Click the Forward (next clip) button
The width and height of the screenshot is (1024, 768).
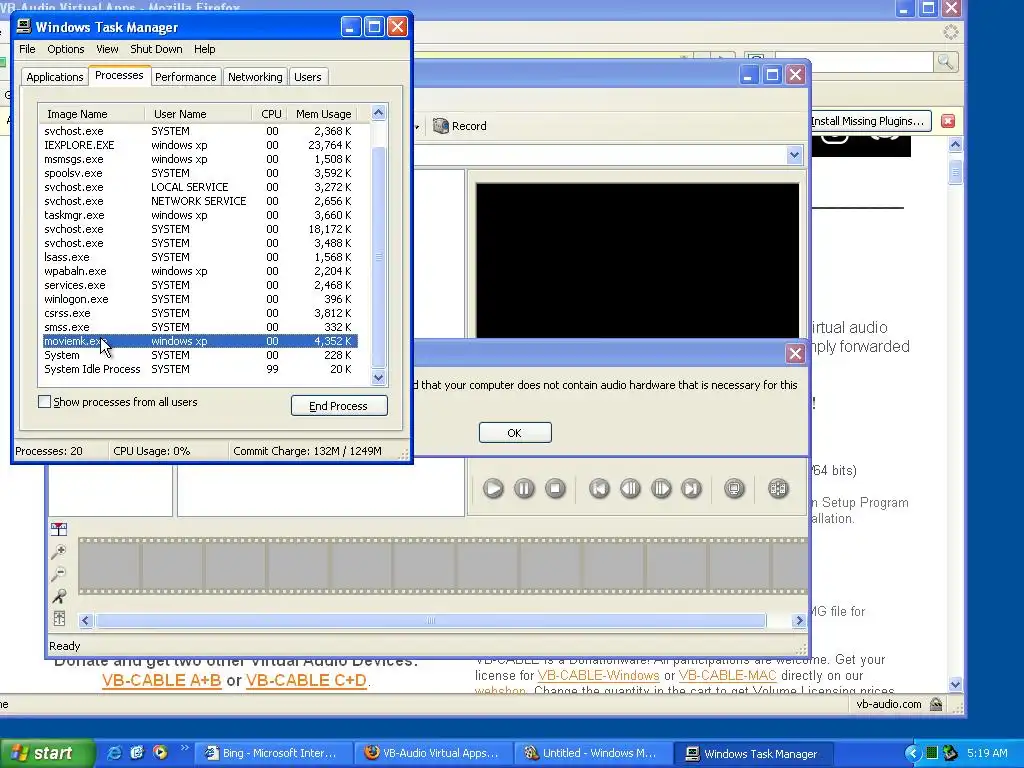(x=692, y=488)
